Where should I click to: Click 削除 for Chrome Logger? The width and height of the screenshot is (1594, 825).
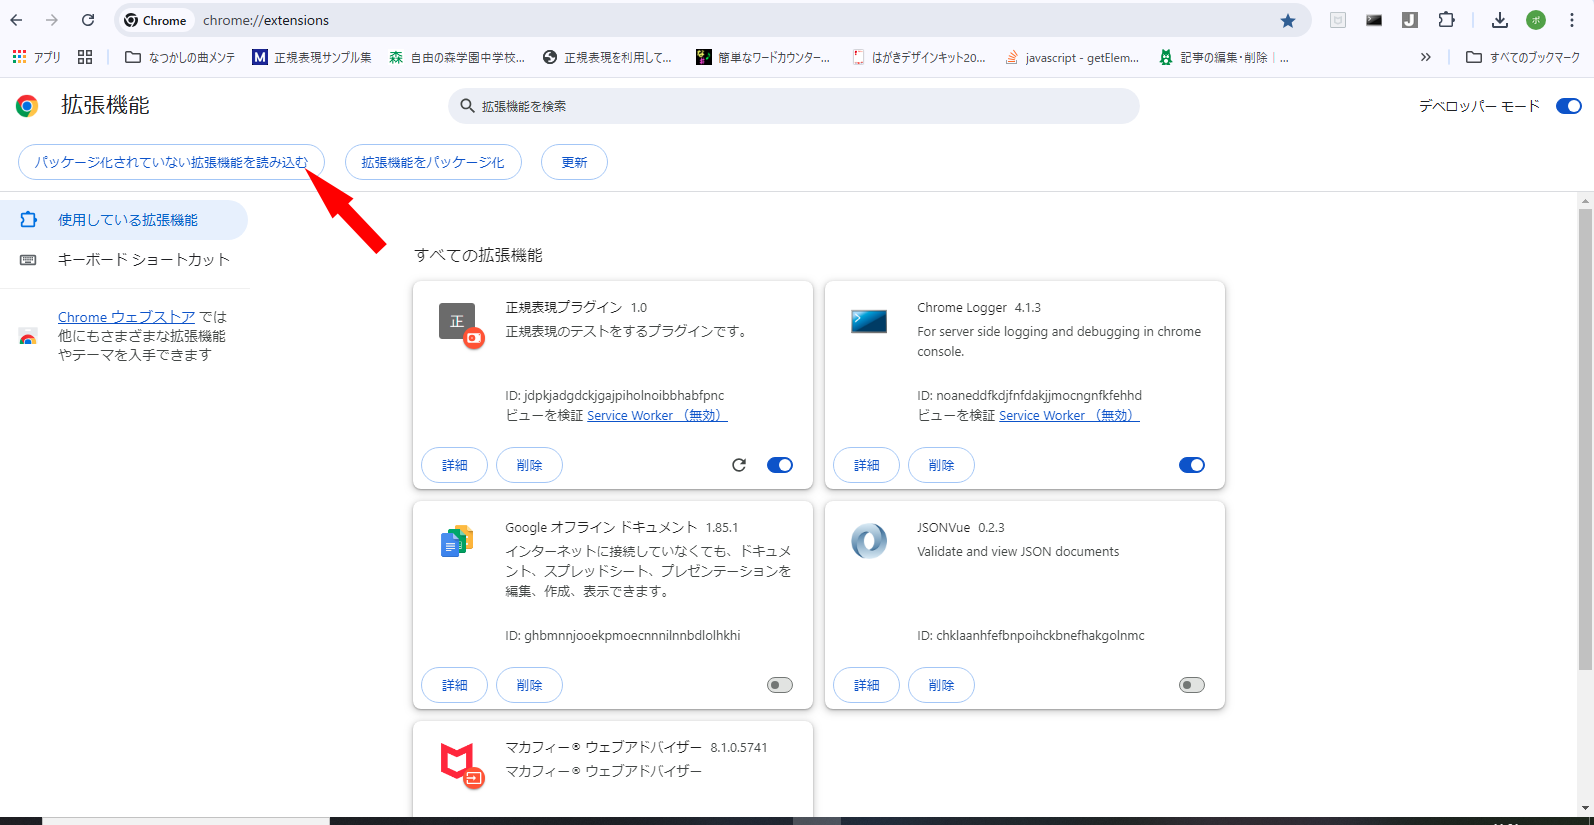(941, 465)
